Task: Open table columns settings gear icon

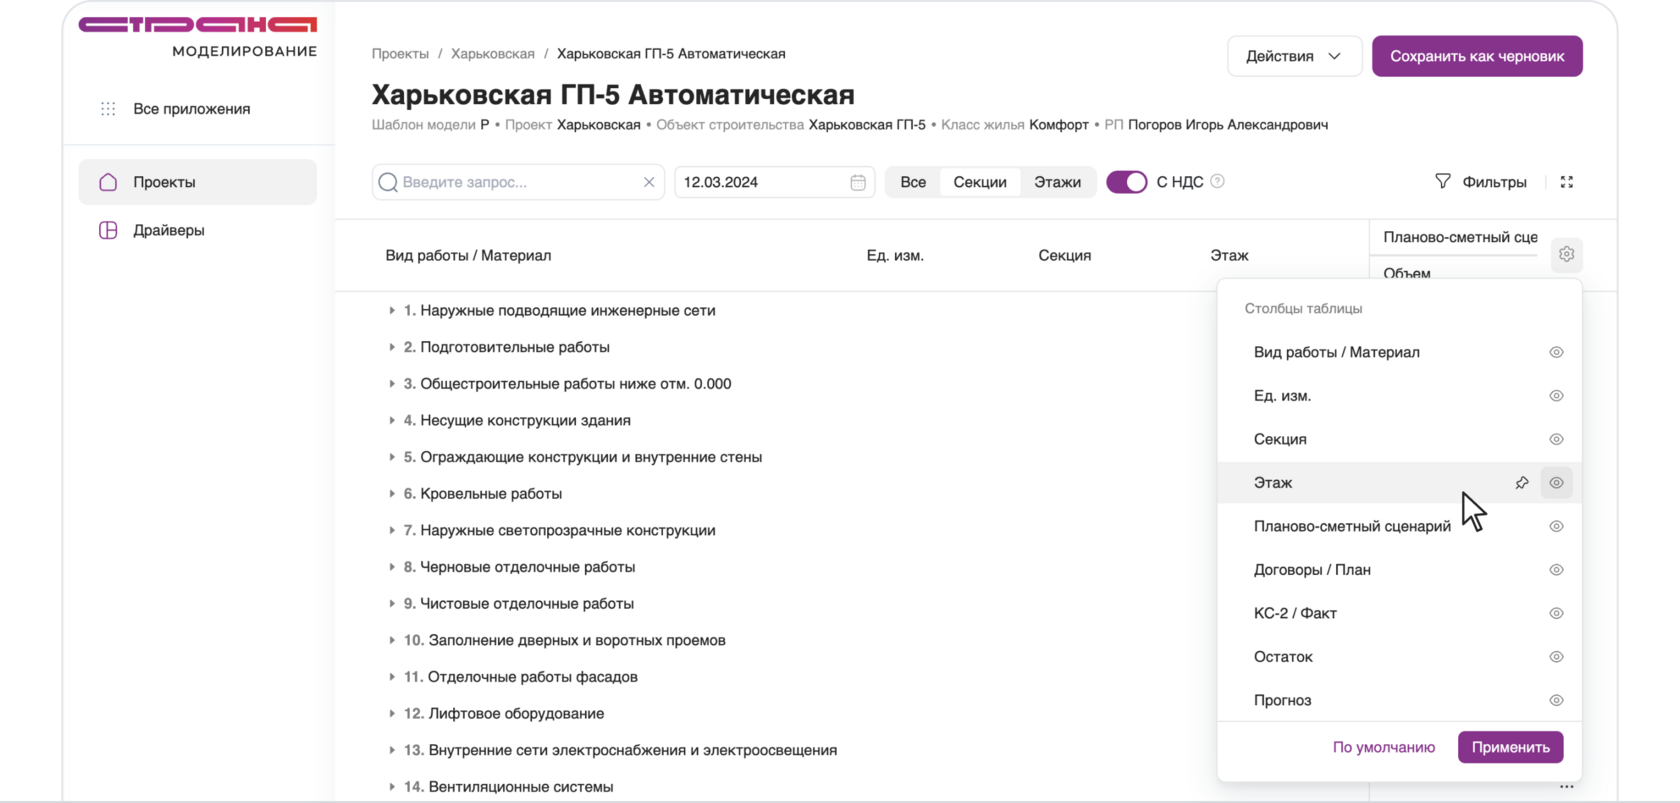Action: [x=1567, y=255]
